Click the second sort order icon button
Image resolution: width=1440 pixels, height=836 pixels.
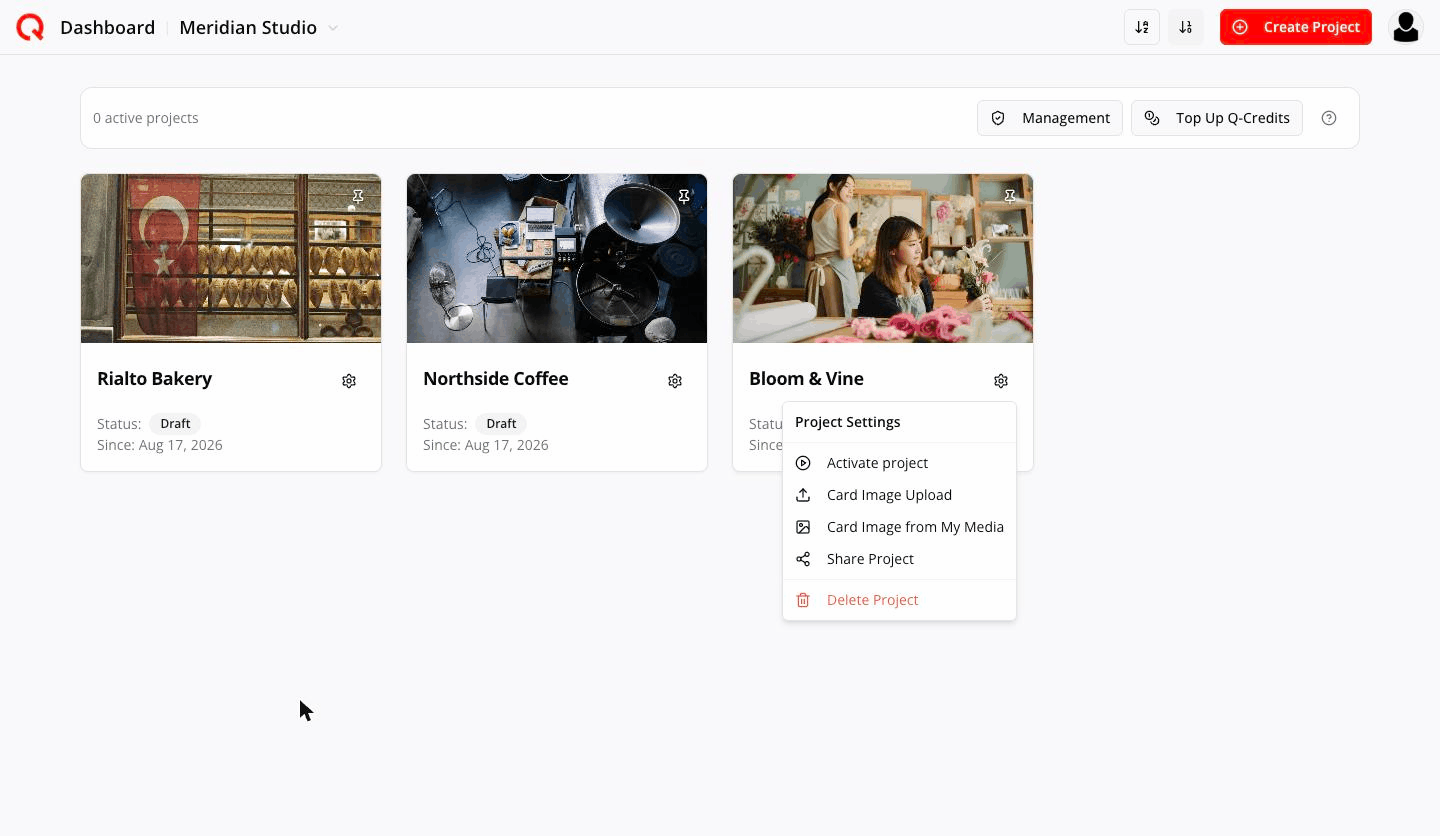1186,27
